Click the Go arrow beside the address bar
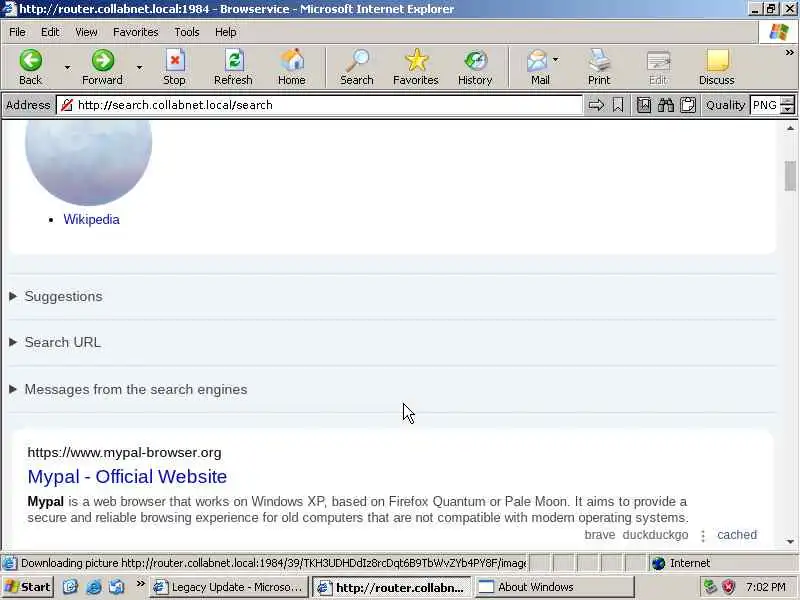800x600 pixels. (x=596, y=105)
